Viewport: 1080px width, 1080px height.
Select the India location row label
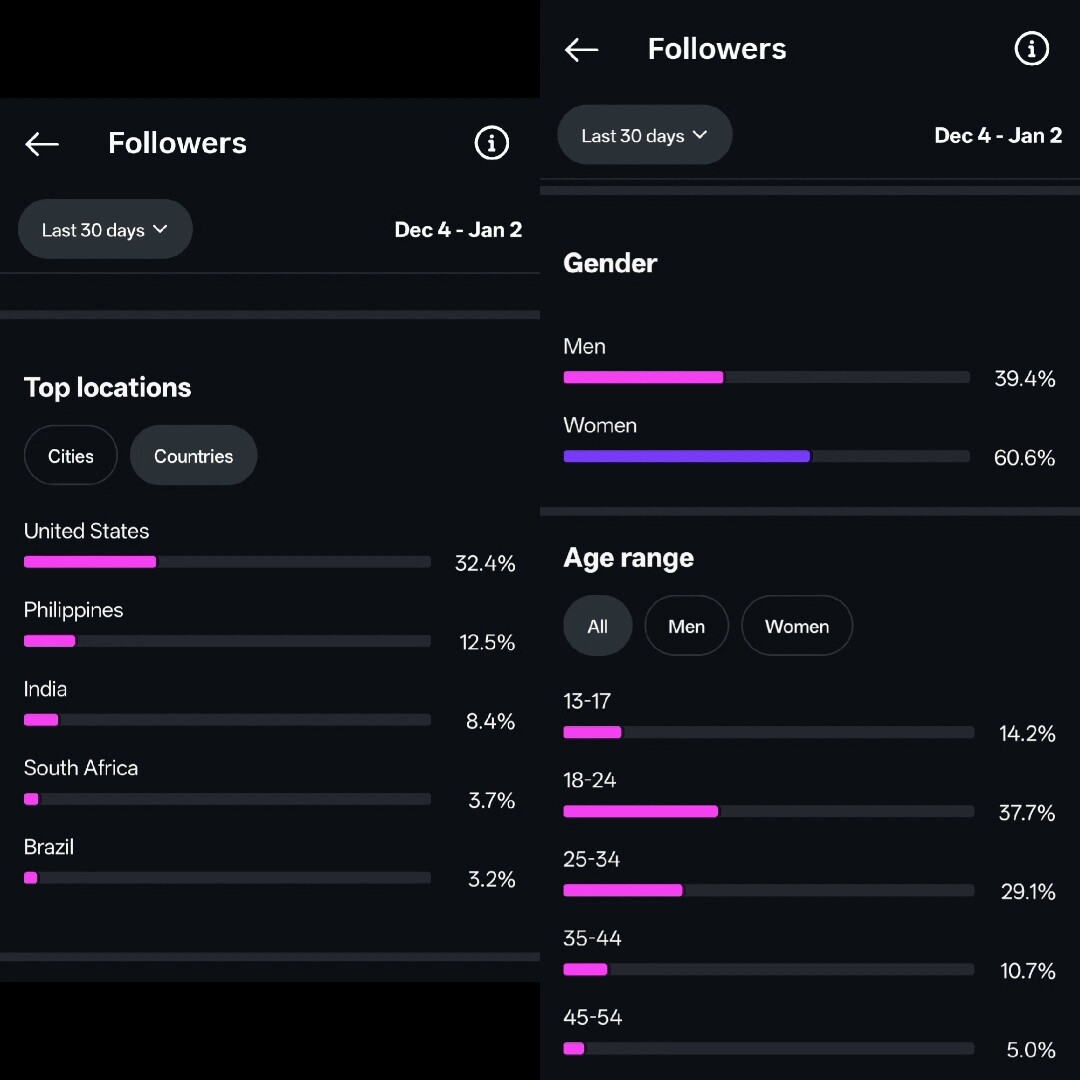46,689
